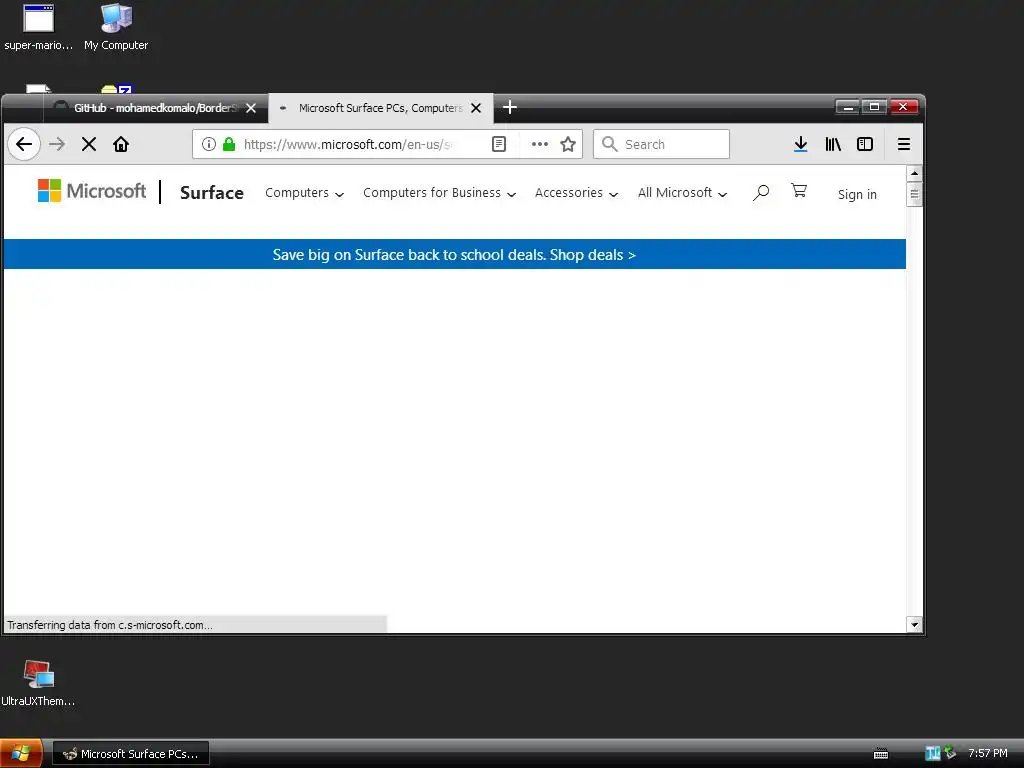
Task: Toggle the sidebars icon in toolbar
Action: pyautogui.click(x=865, y=144)
